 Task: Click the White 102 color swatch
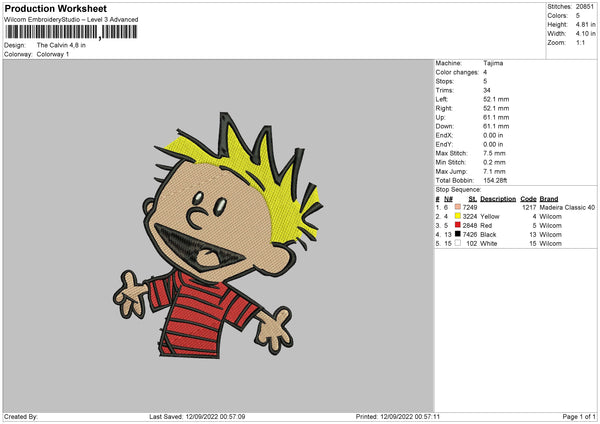[x=458, y=243]
